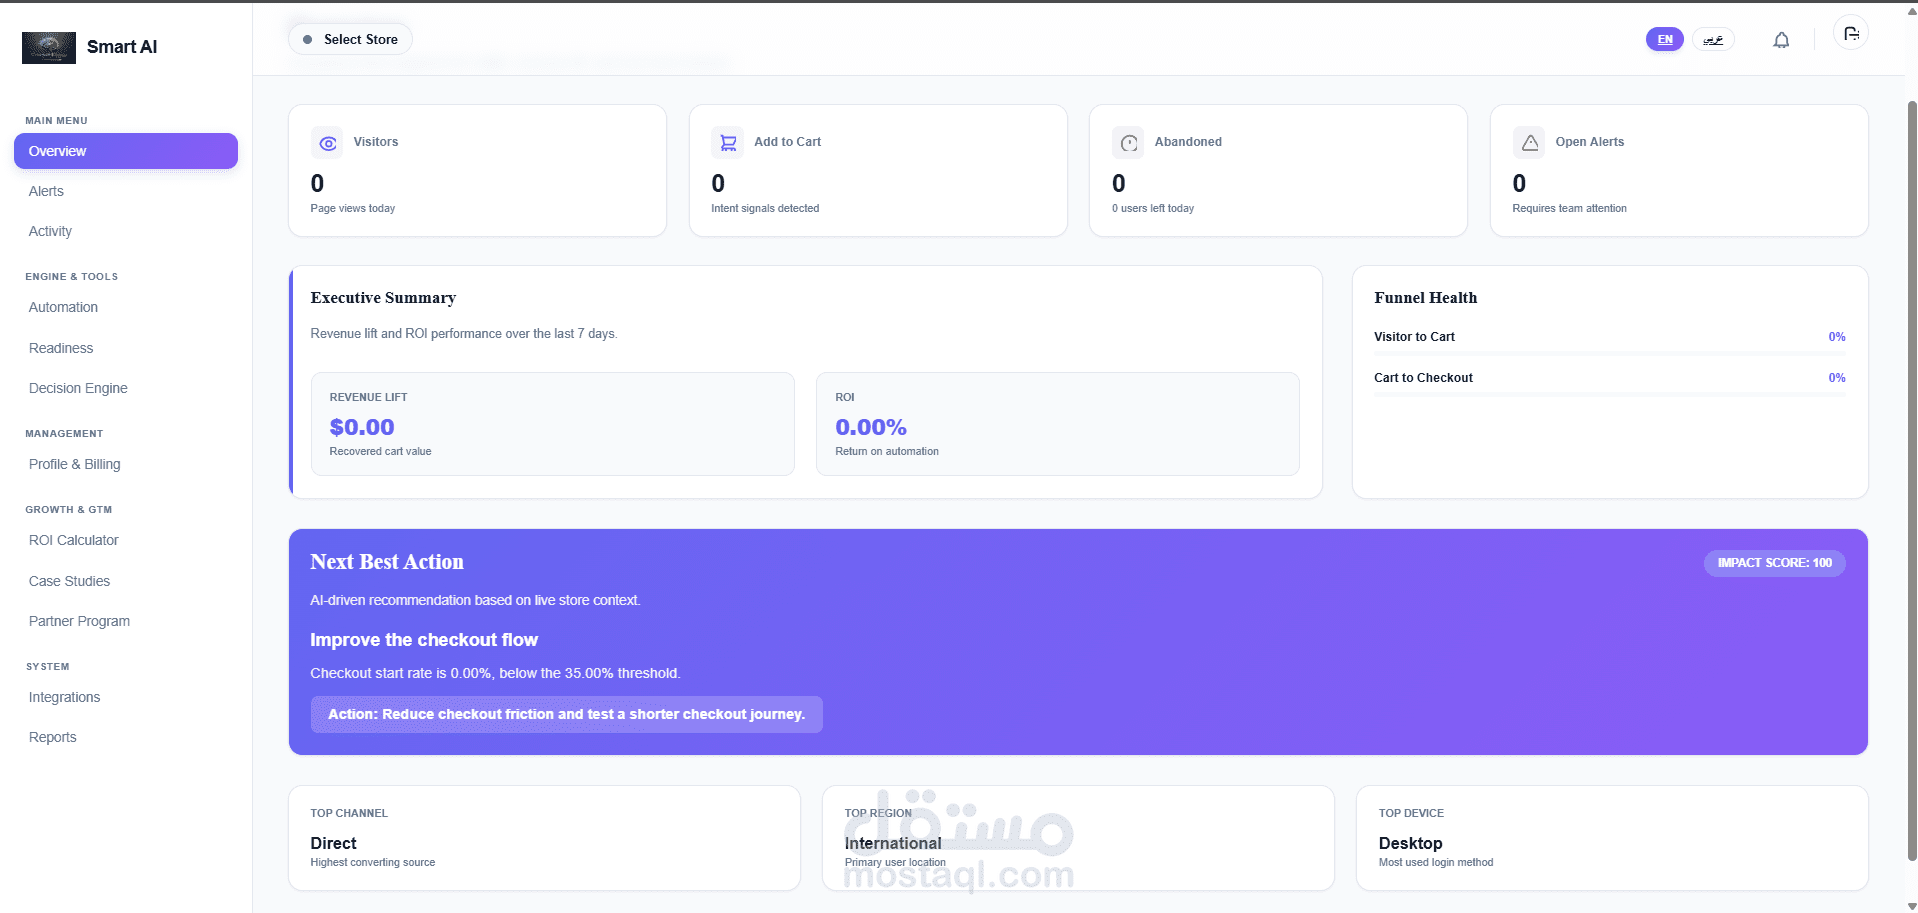Click the Visitor to Cart progress bar
The width and height of the screenshot is (1918, 913).
point(1610,354)
